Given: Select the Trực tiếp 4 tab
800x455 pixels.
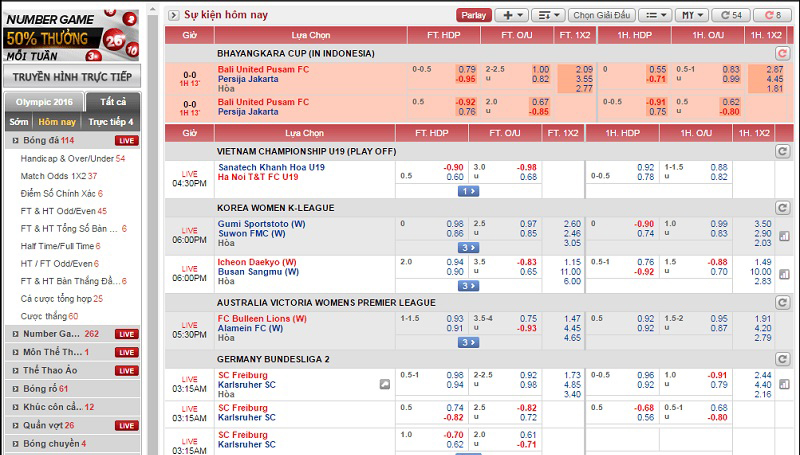Looking at the screenshot, I should [x=110, y=122].
